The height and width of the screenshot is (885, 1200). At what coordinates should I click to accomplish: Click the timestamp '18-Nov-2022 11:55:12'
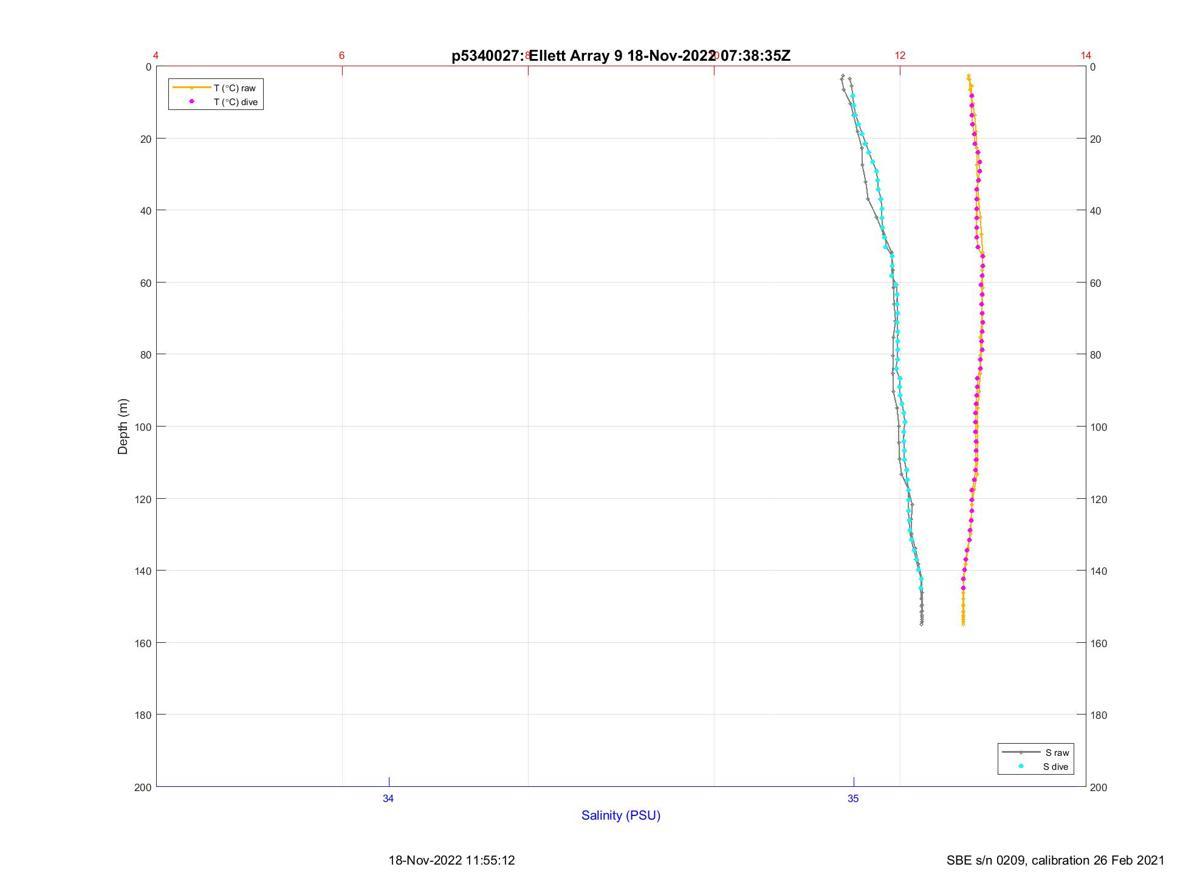(x=452, y=861)
